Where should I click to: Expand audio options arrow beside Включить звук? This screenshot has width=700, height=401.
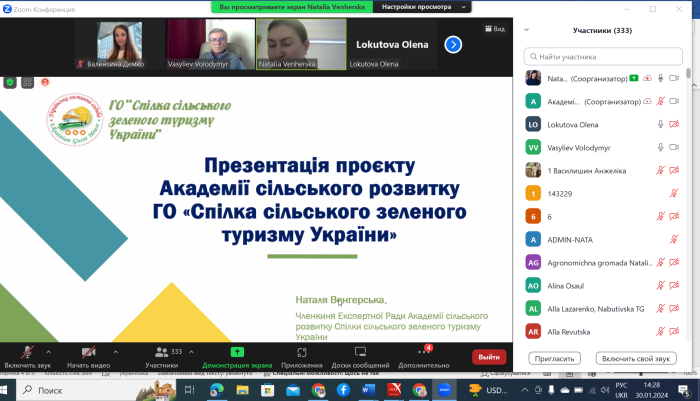point(48,352)
